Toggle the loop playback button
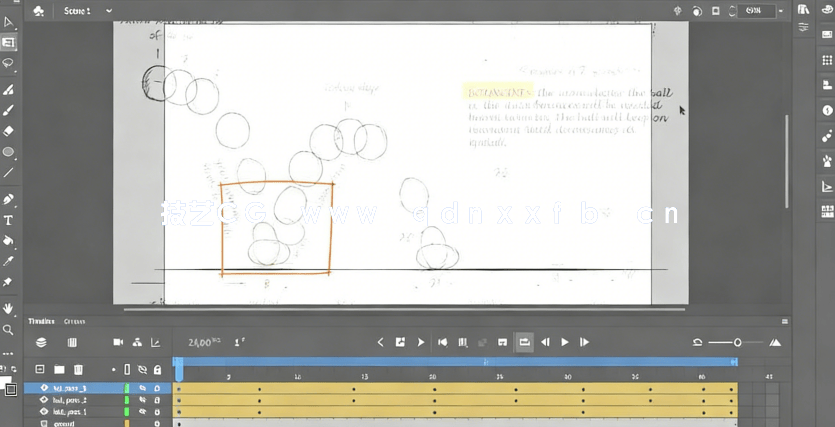The image size is (835, 427). (x=524, y=342)
